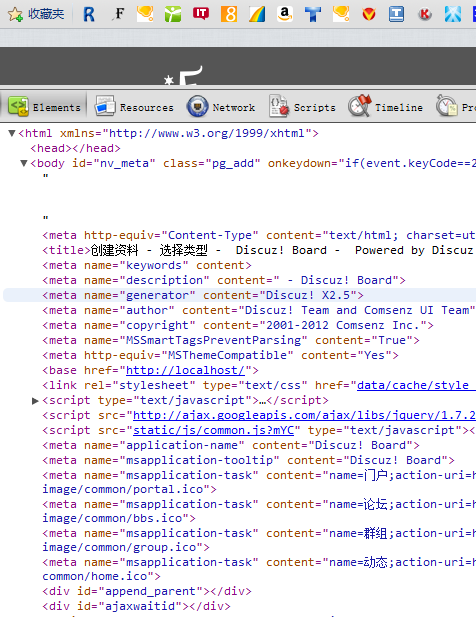Open the blue R bookmark
The height and width of the screenshot is (617, 476).
(89, 15)
